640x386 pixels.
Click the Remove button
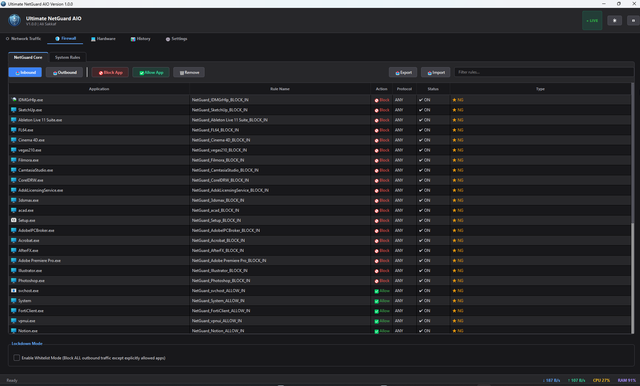tap(189, 73)
